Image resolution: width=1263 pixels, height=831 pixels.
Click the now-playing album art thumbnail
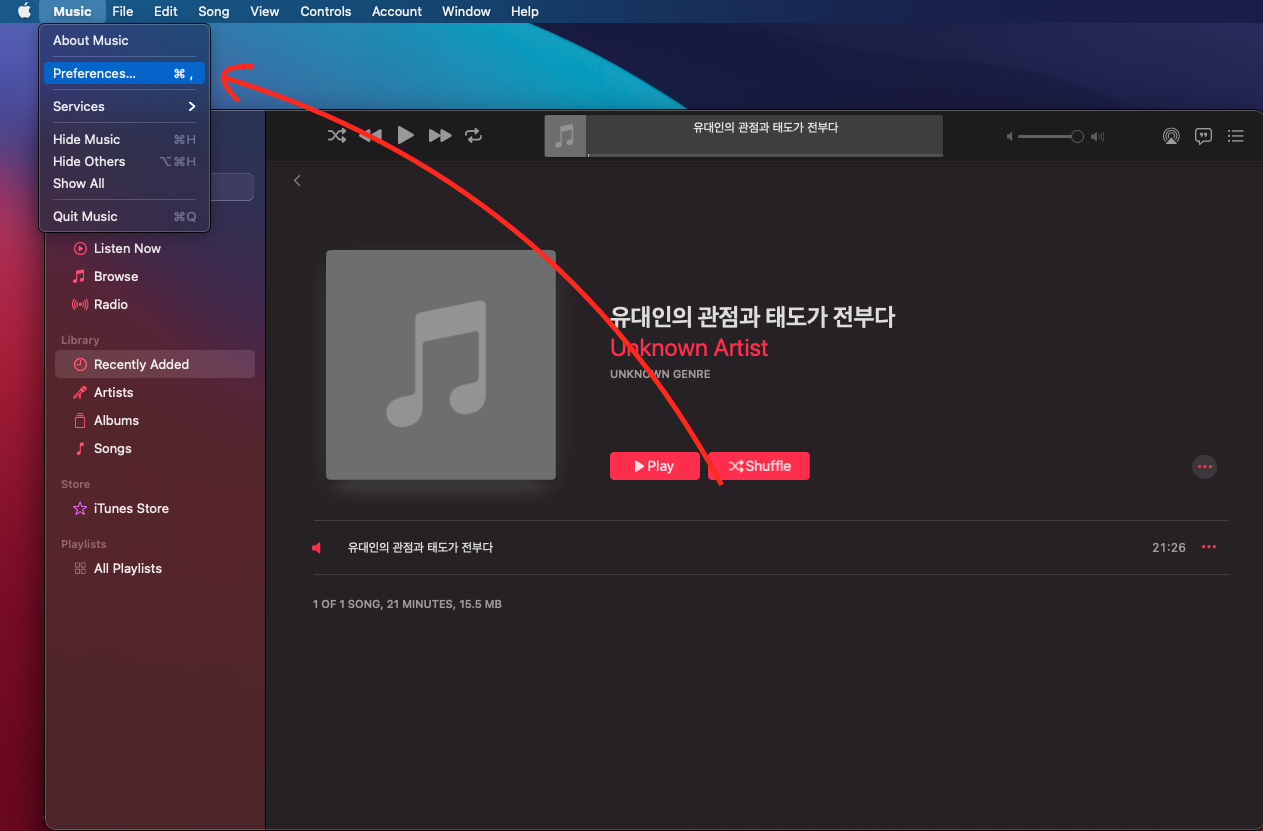[565, 136]
